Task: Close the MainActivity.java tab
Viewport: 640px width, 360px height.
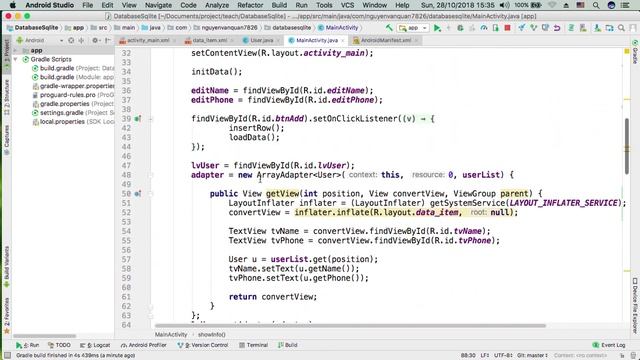Action: (343, 40)
